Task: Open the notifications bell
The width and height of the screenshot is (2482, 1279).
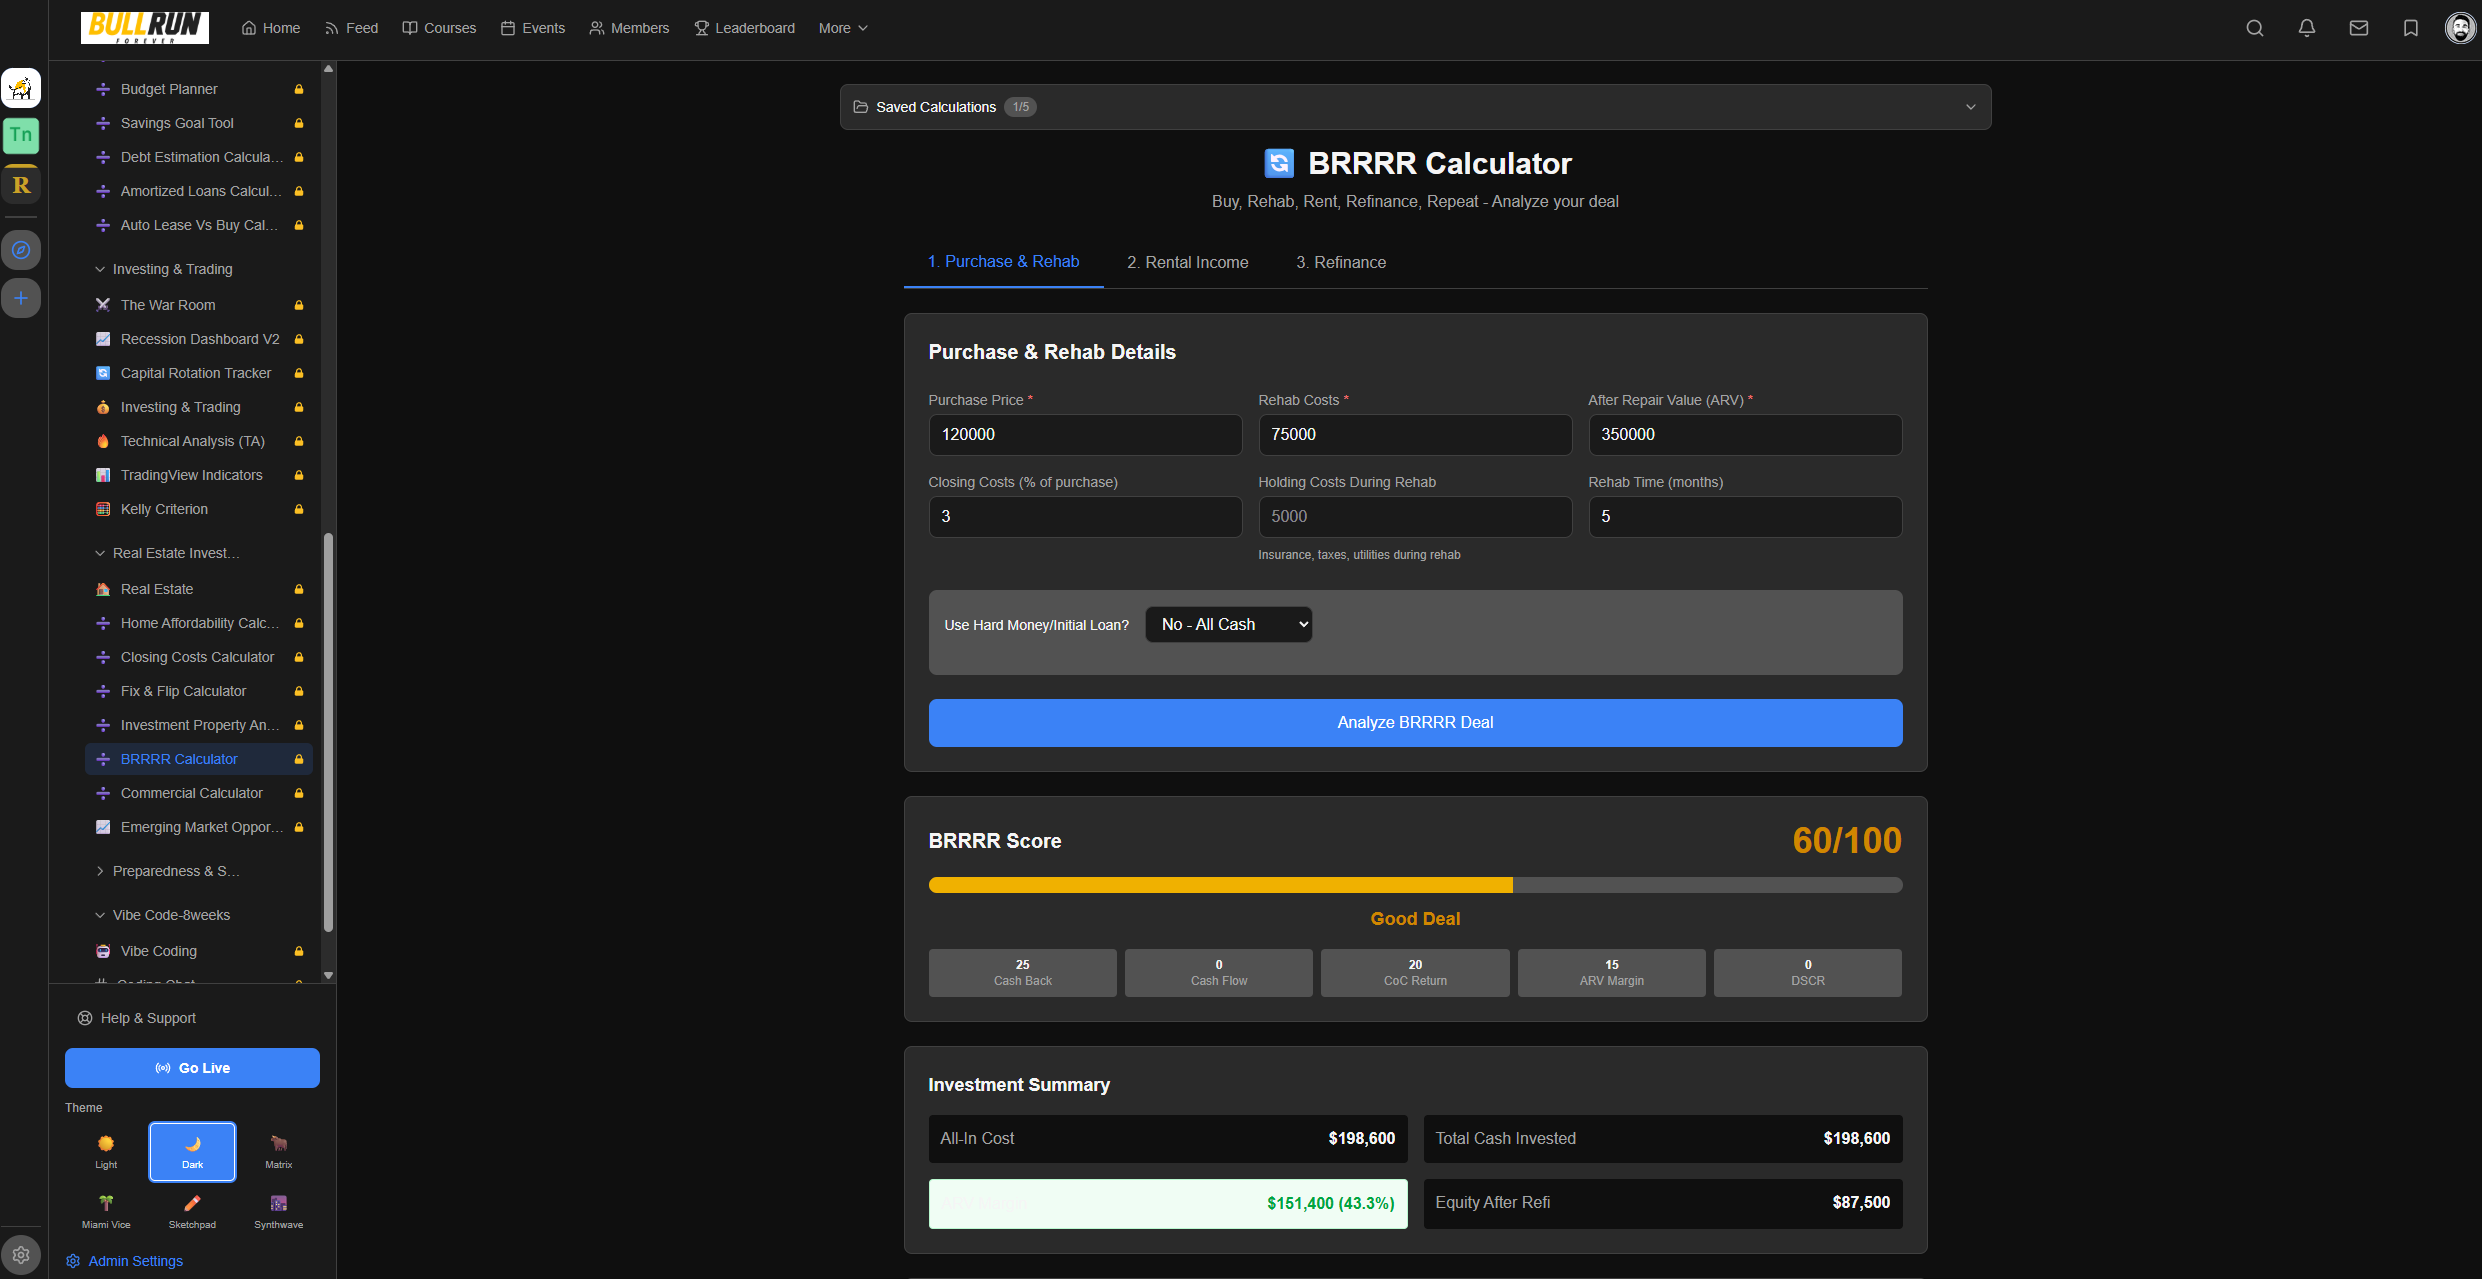Action: point(2307,27)
